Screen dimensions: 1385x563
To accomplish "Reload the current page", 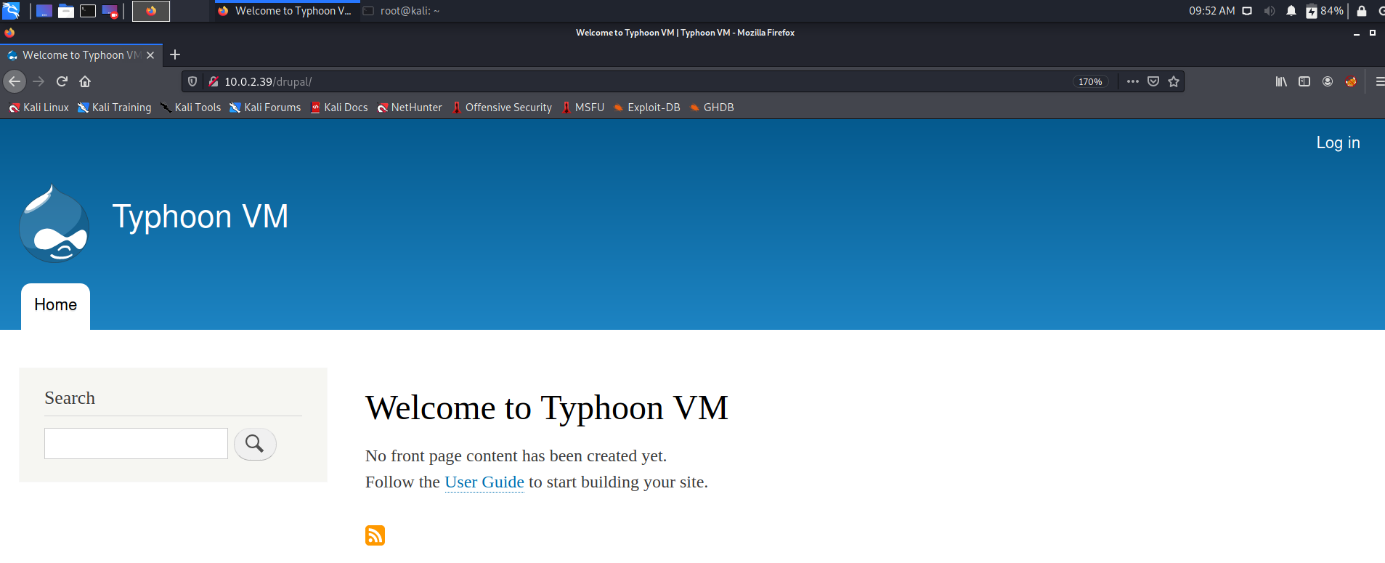I will [x=62, y=82].
